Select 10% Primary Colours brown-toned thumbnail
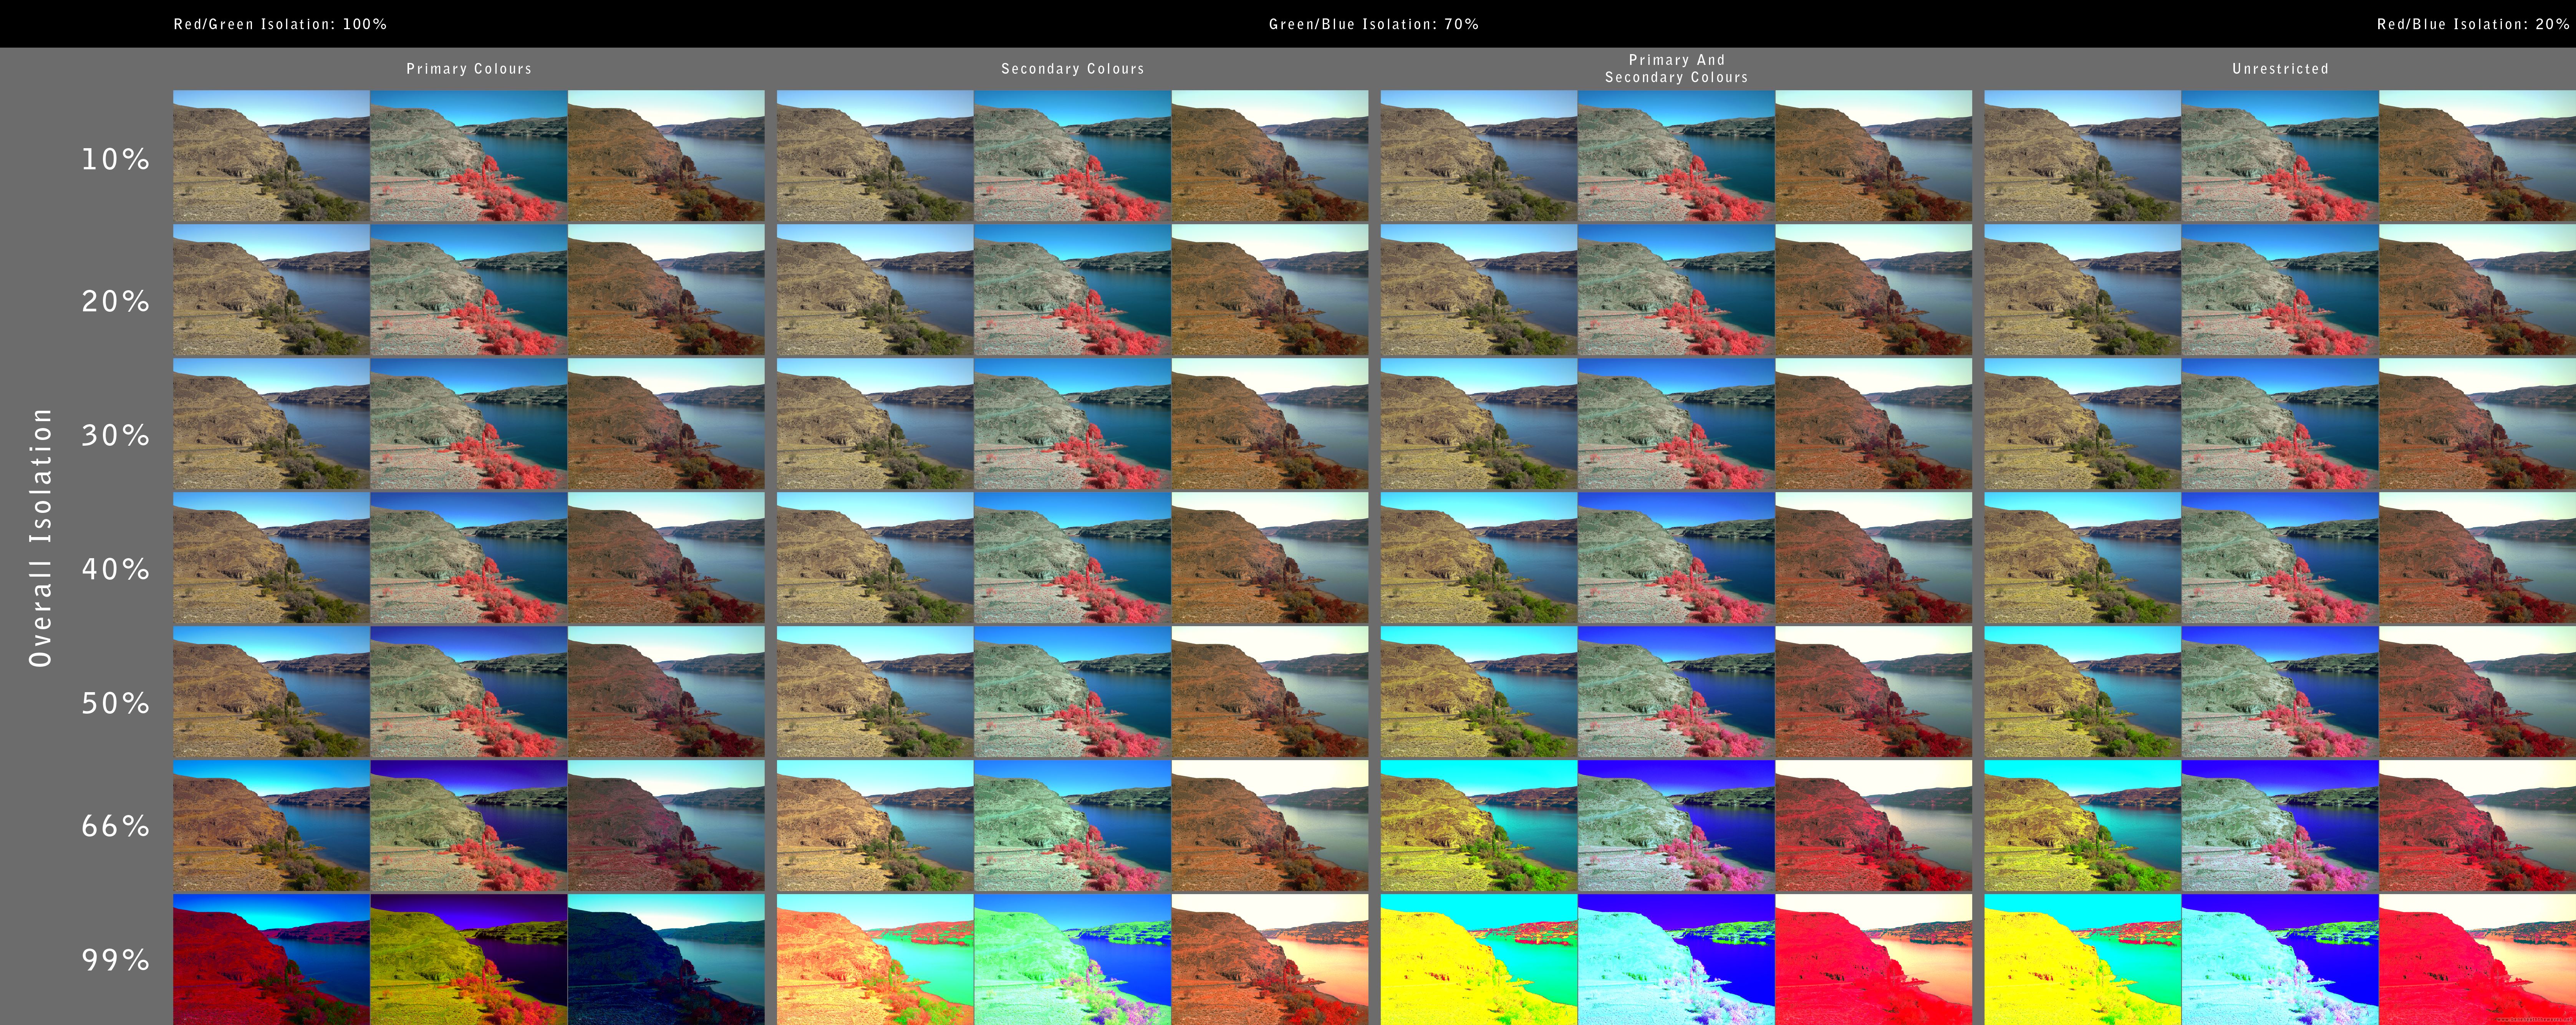Image resolution: width=2576 pixels, height=1025 pixels. click(666, 156)
